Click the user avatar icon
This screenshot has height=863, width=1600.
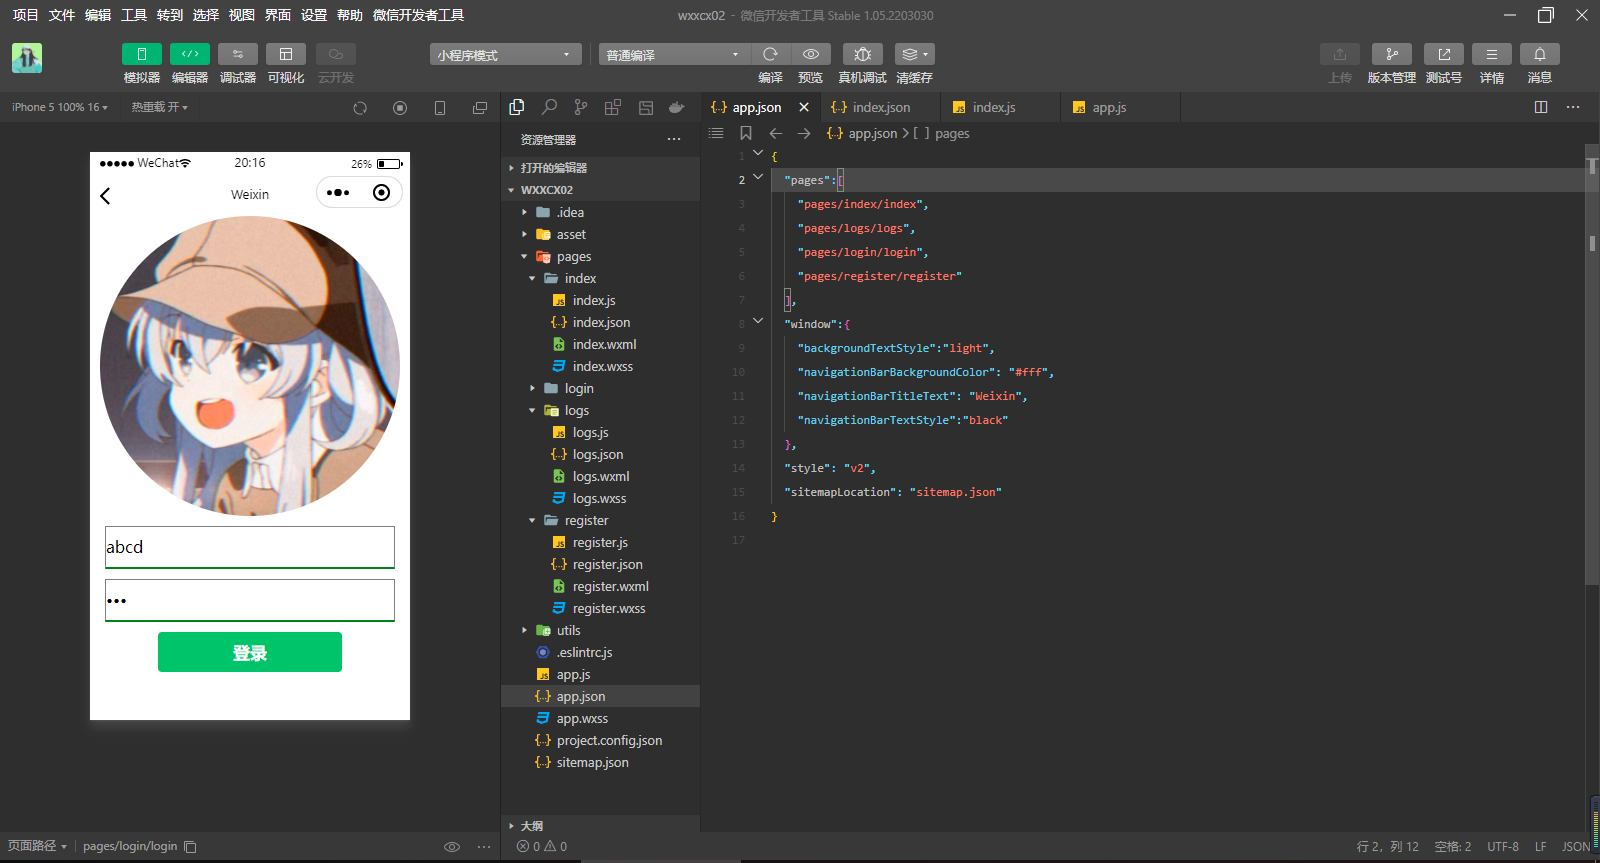(x=27, y=58)
